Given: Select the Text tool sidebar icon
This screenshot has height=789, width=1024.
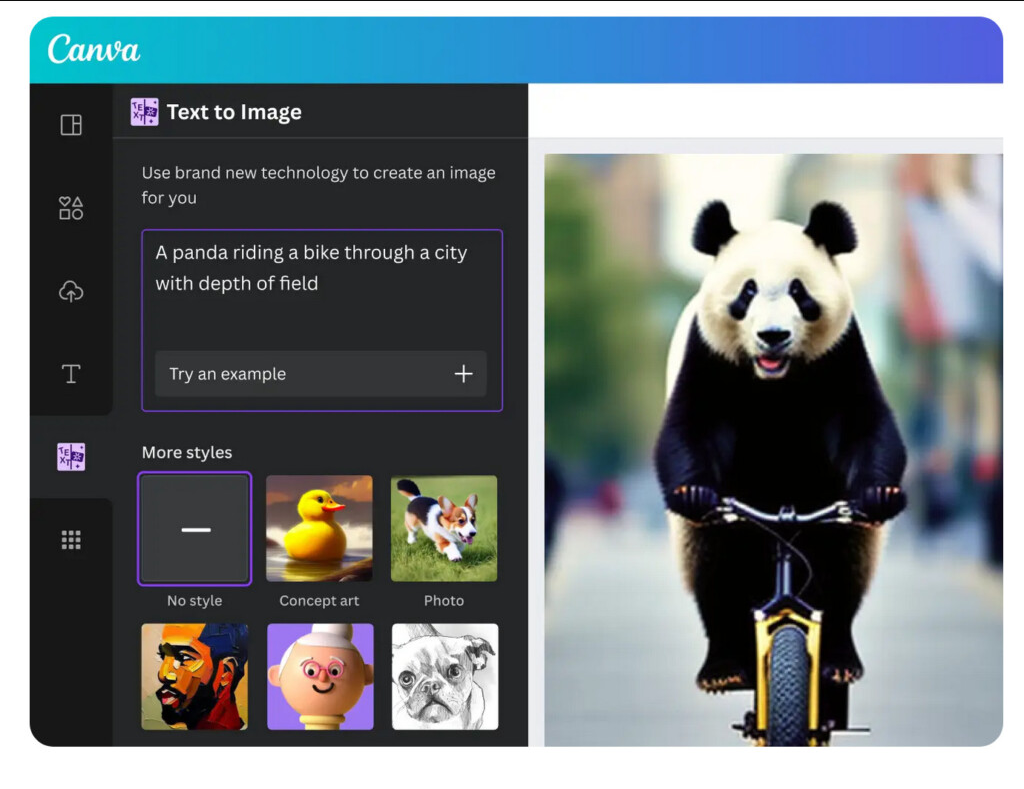Looking at the screenshot, I should (x=71, y=374).
